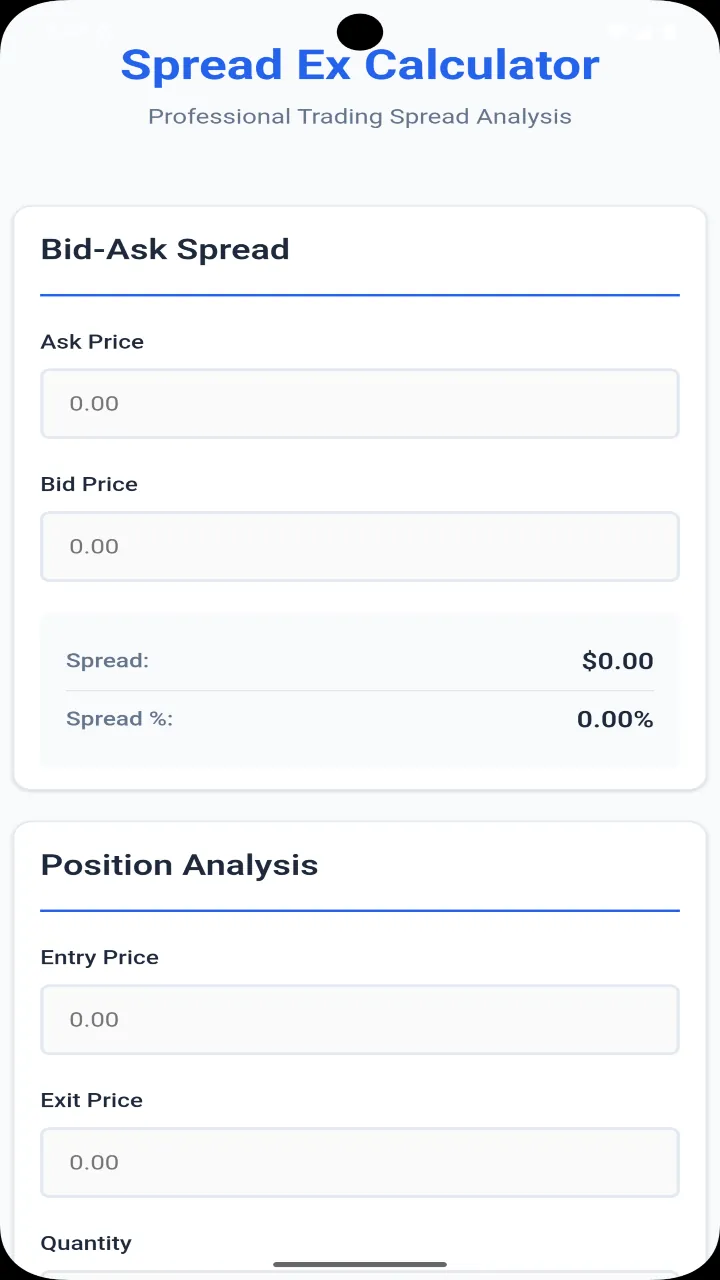The width and height of the screenshot is (720, 1280).
Task: Tap the Quantity field label
Action: click(86, 1243)
